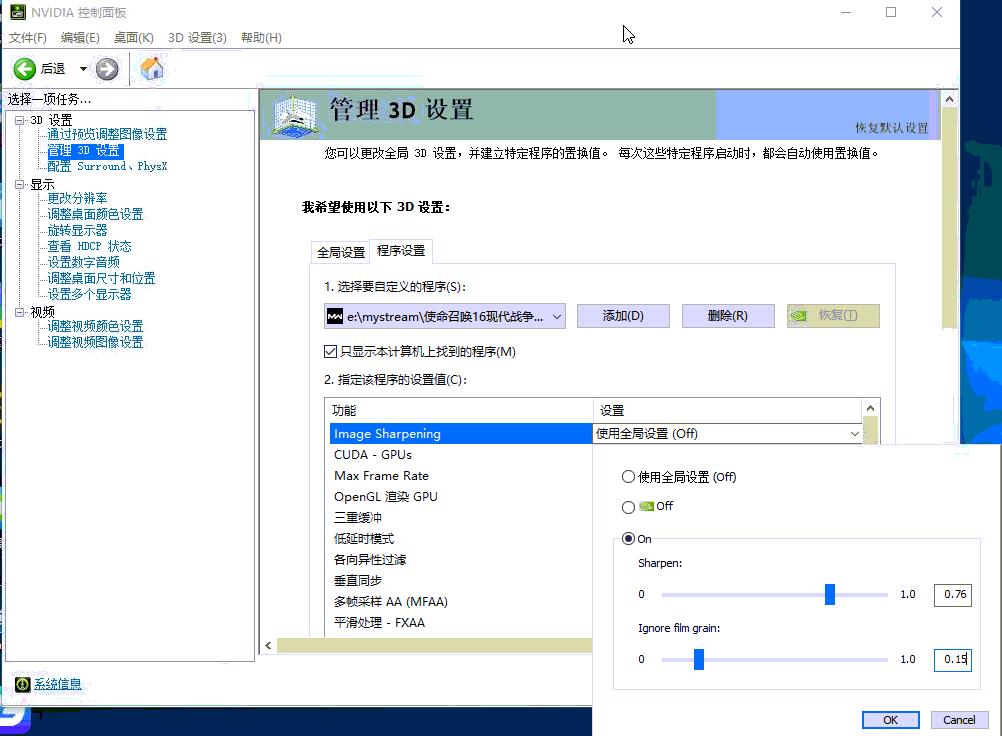1002x736 pixels.
Task: Click the Ignore film grain slider handle
Action: [699, 659]
